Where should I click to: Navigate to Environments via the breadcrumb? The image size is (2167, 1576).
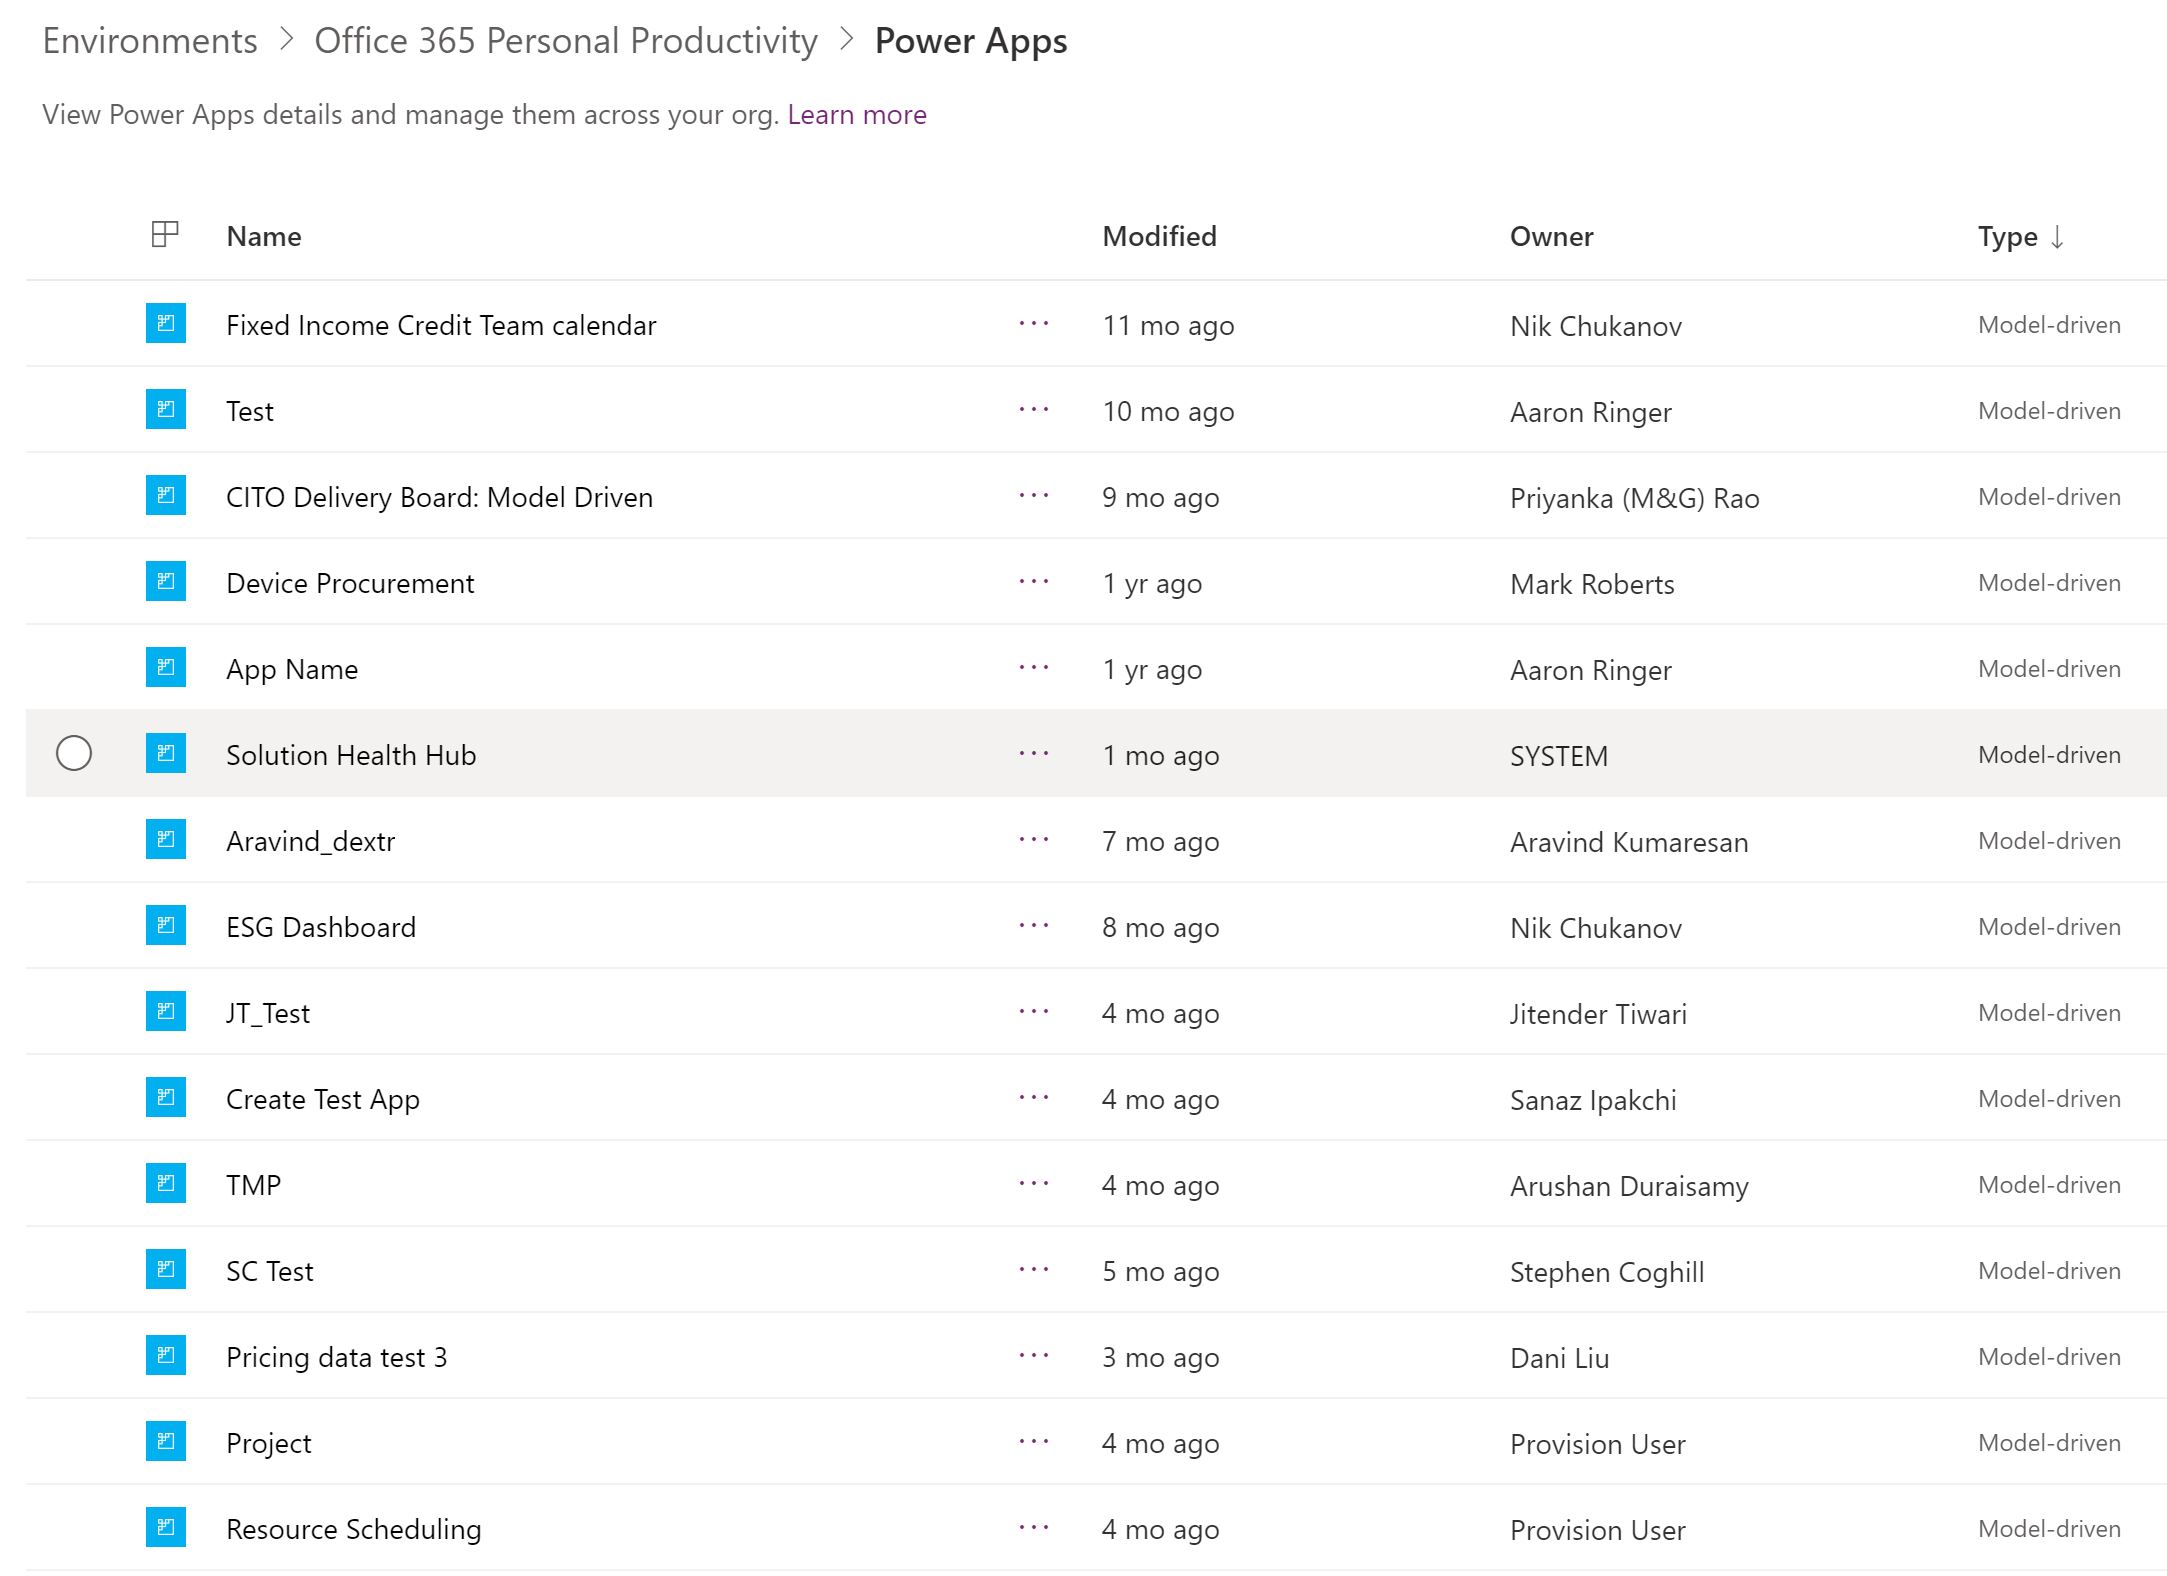pyautogui.click(x=149, y=40)
